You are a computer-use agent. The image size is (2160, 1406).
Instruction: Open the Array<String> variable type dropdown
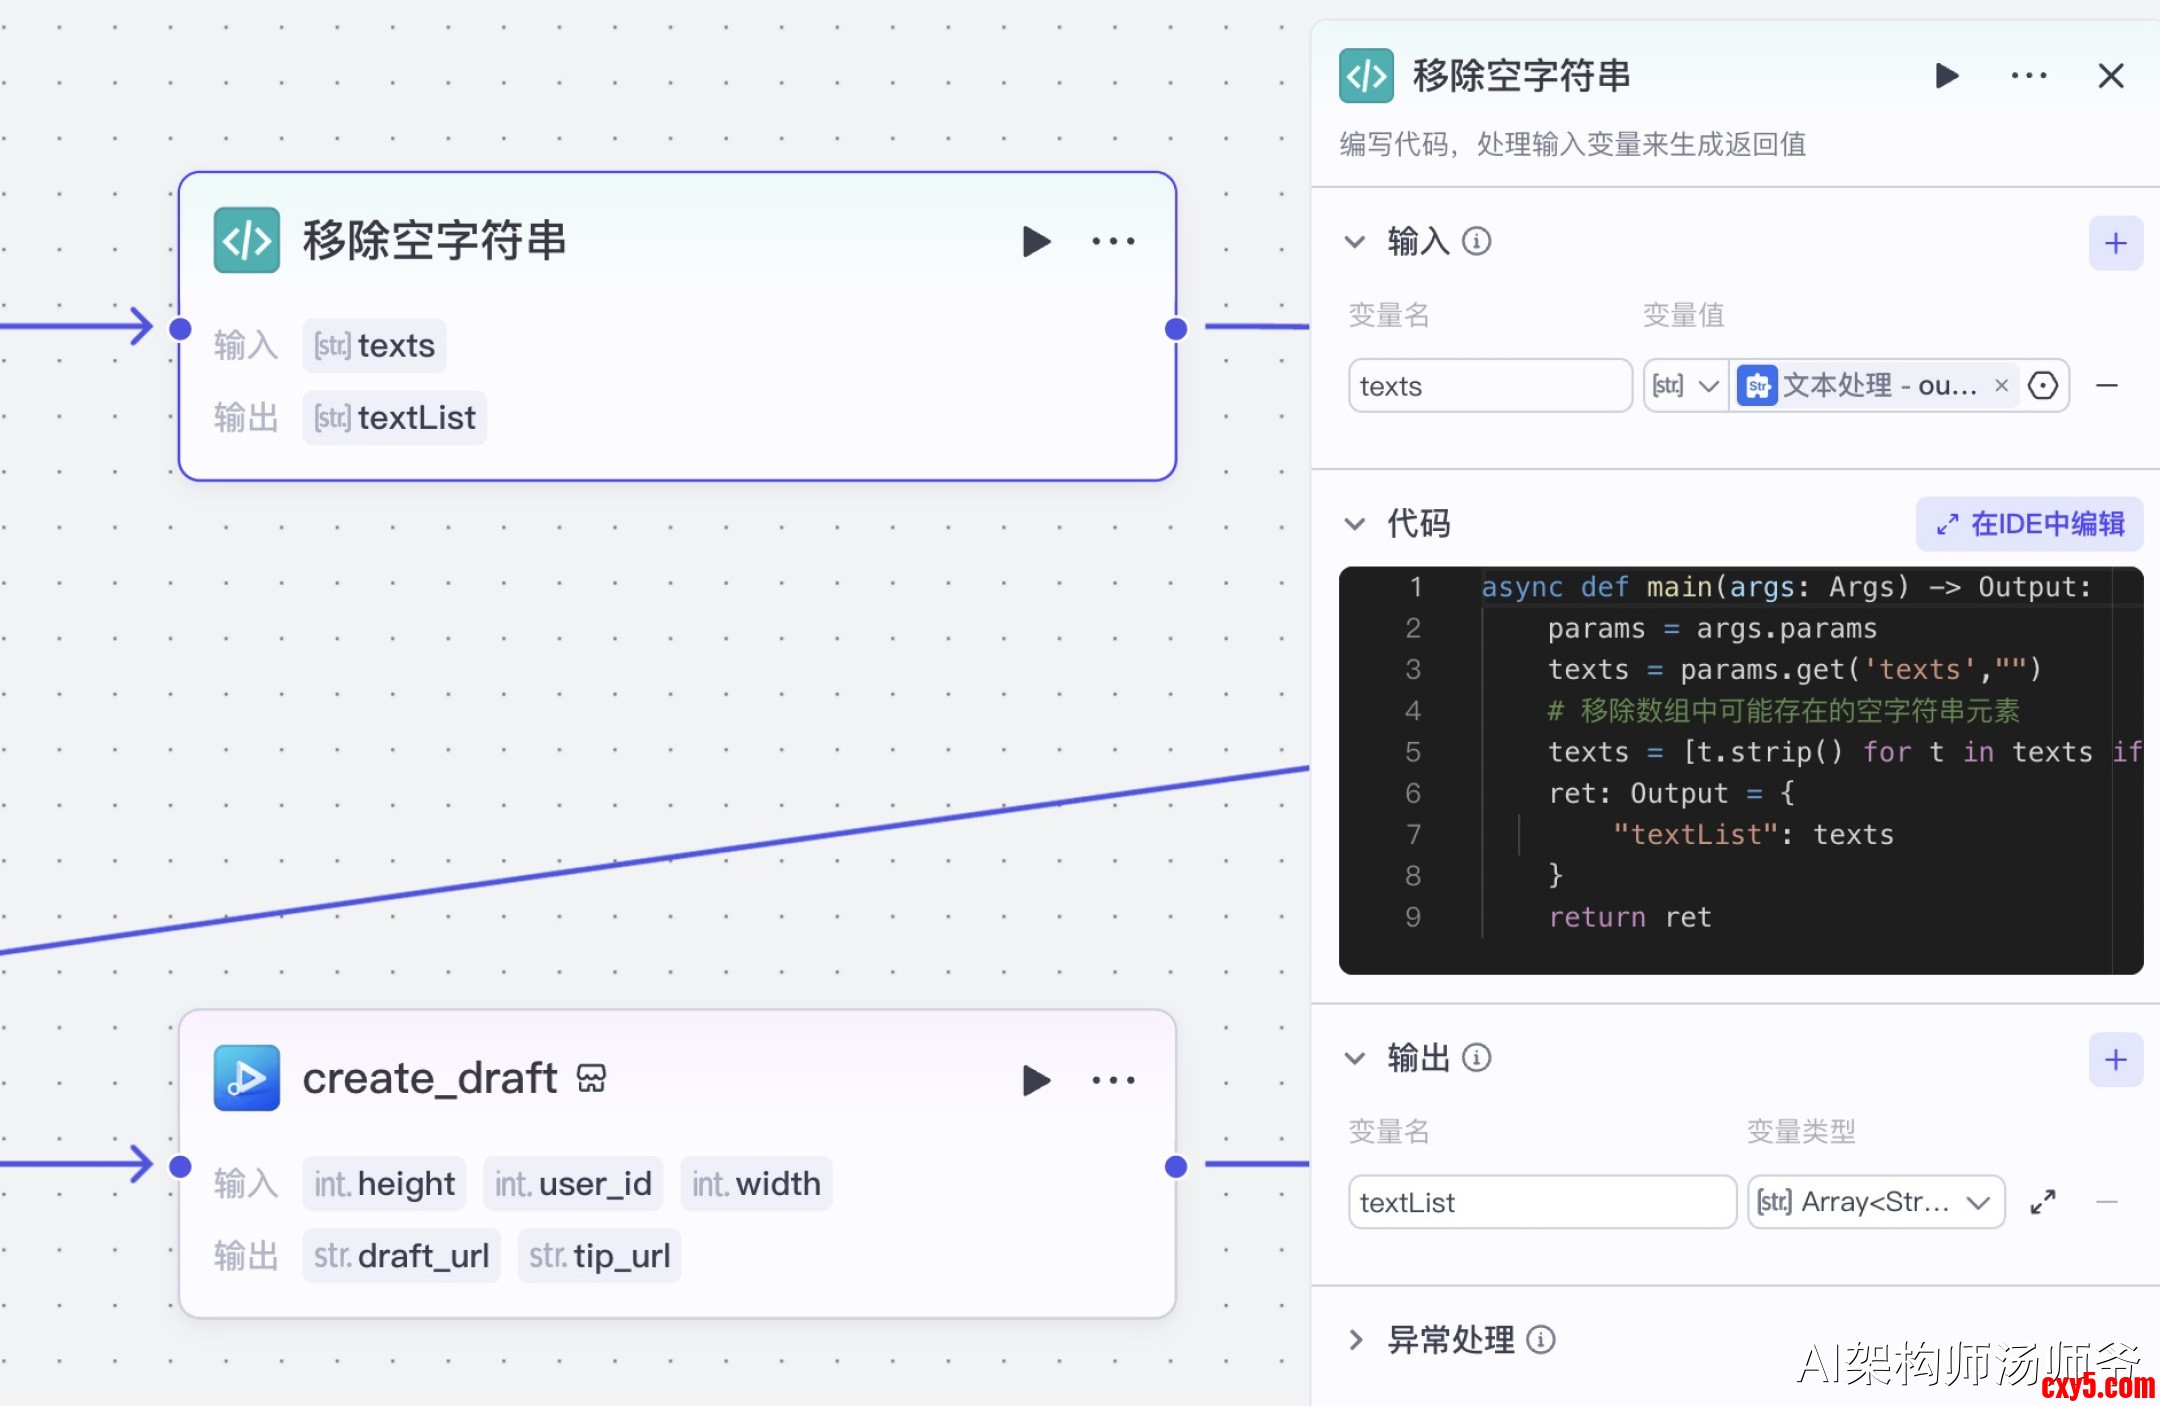coord(1875,1202)
